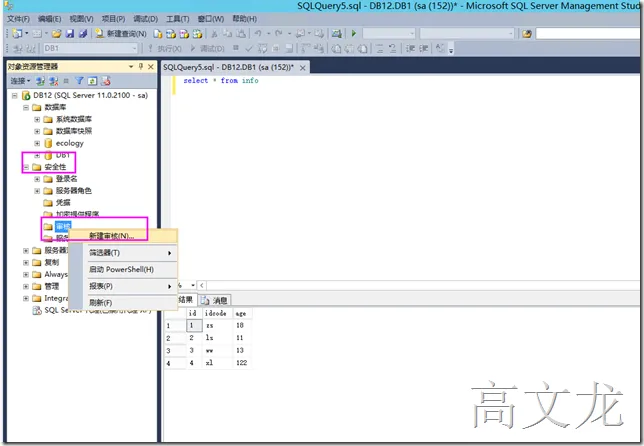Save the current query with the floppy icon
The height and width of the screenshot is (446, 644).
click(70, 33)
